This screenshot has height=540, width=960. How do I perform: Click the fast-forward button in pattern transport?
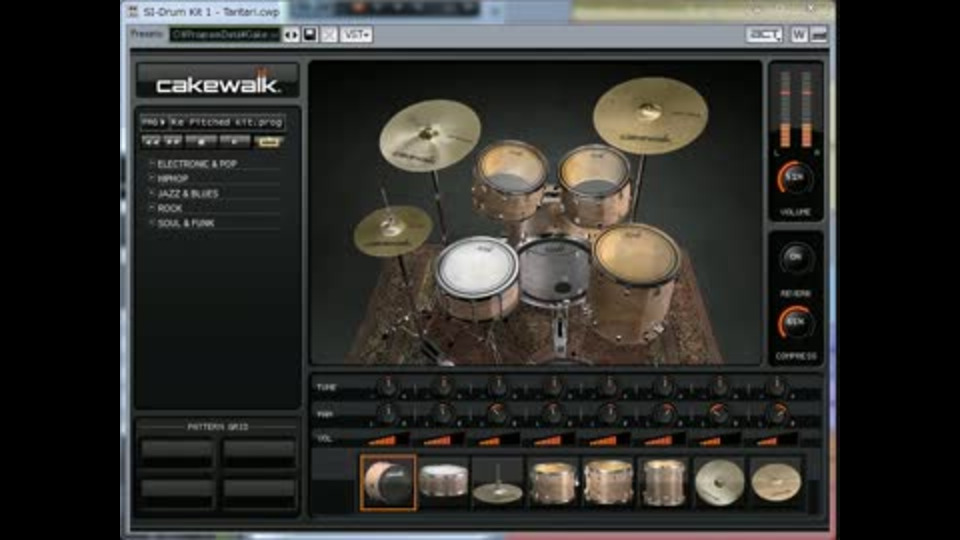[173, 141]
